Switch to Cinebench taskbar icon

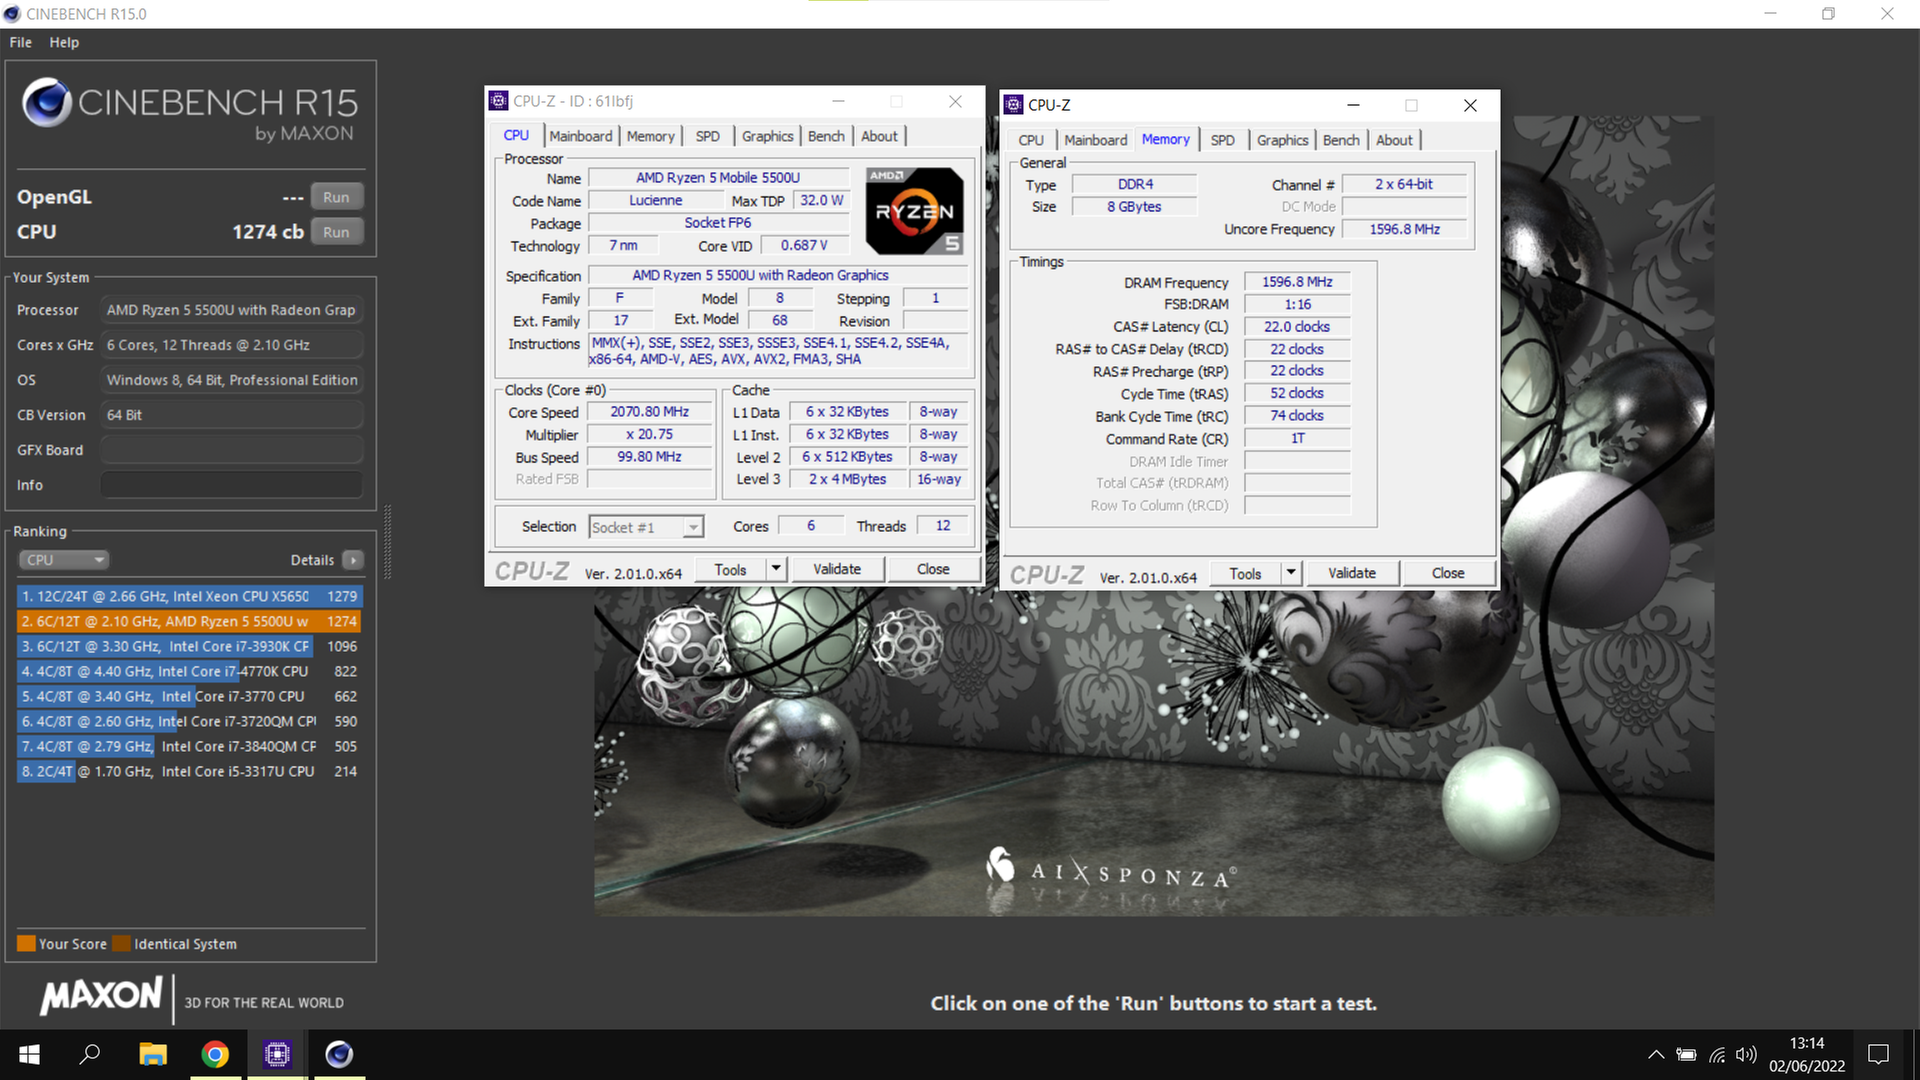339,1054
